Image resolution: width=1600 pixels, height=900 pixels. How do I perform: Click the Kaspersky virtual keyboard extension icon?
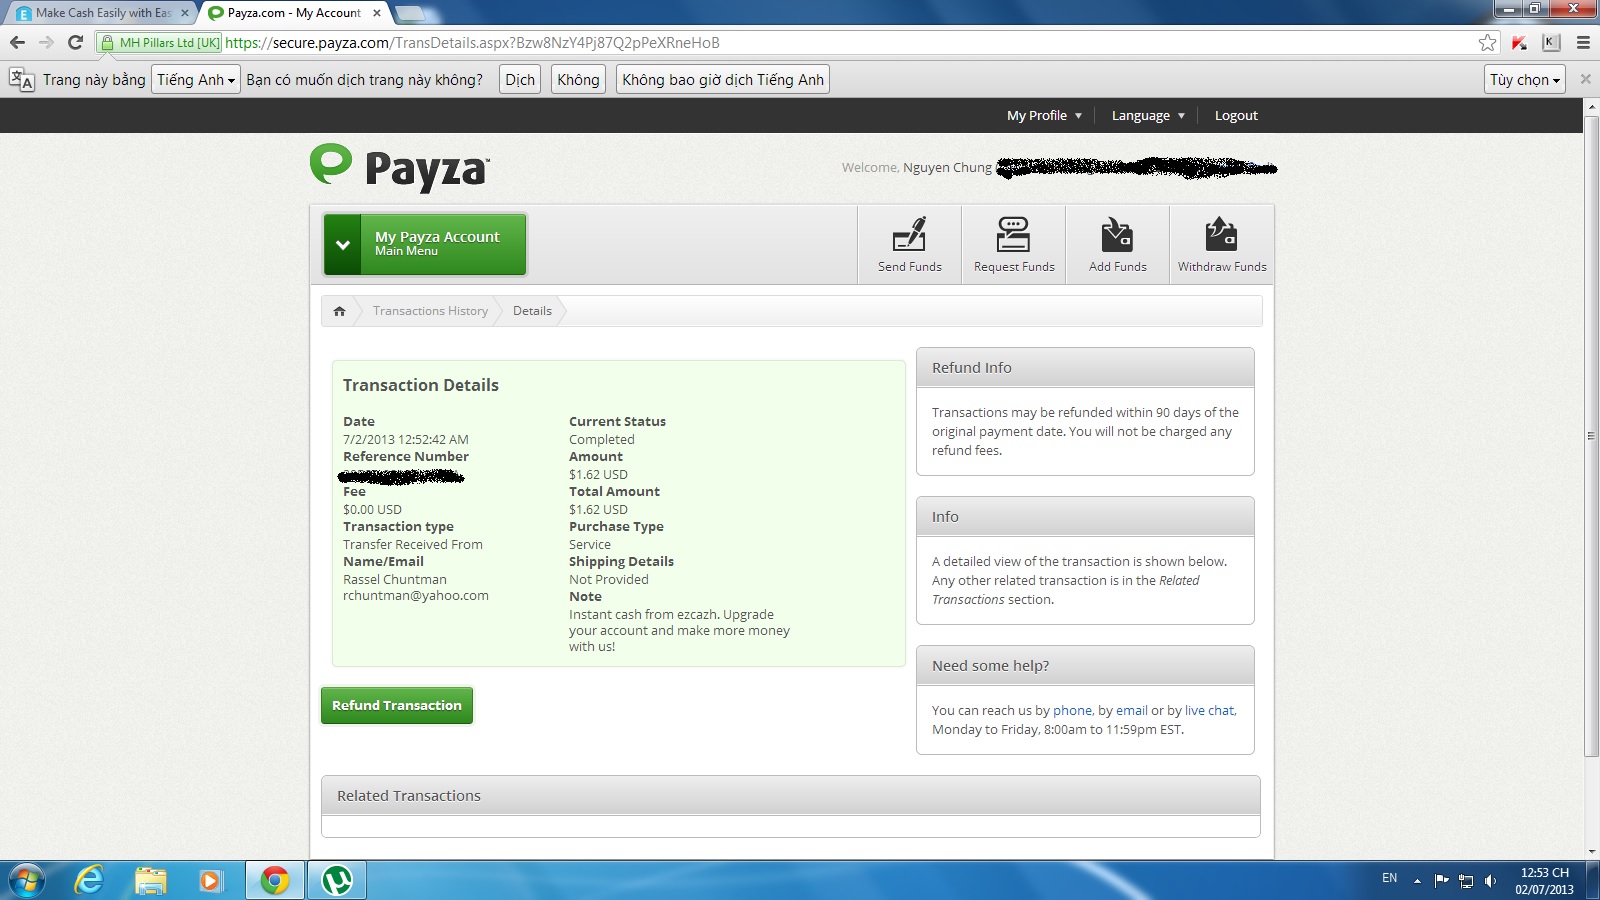1551,42
